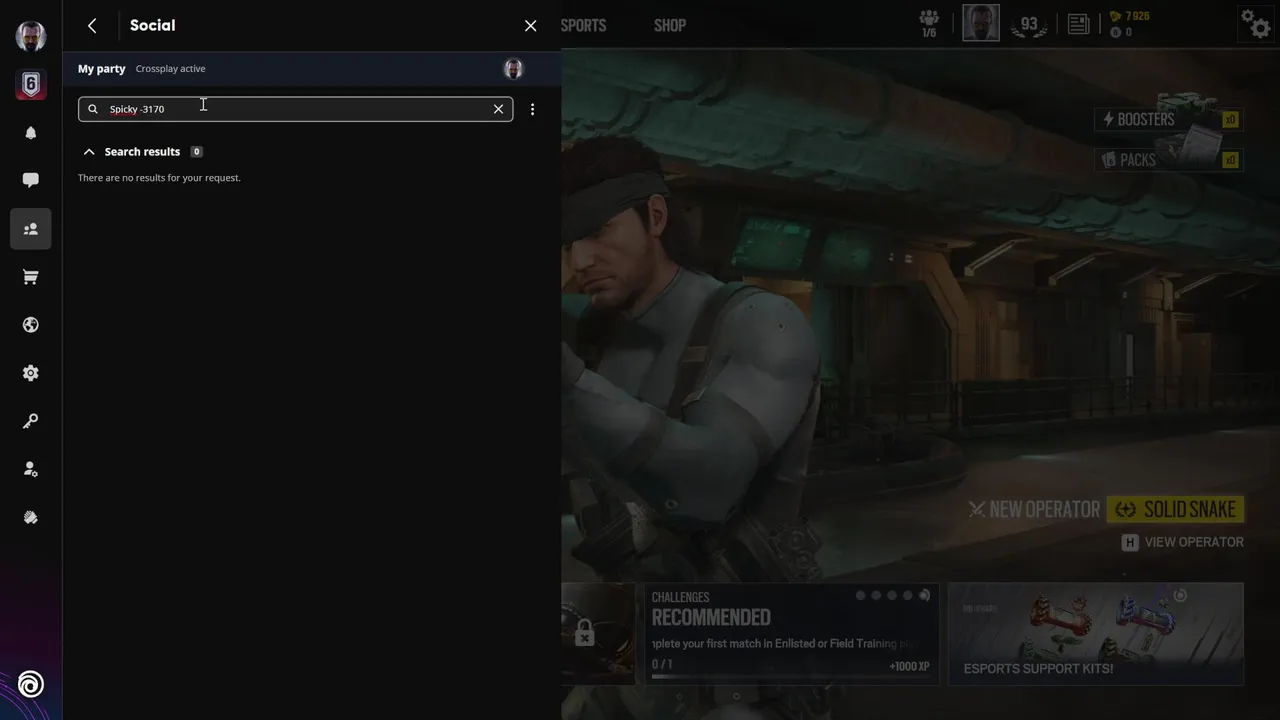Open the ESPORTS tab in game menu
Viewport: 1280px width, 720px height.
click(584, 26)
